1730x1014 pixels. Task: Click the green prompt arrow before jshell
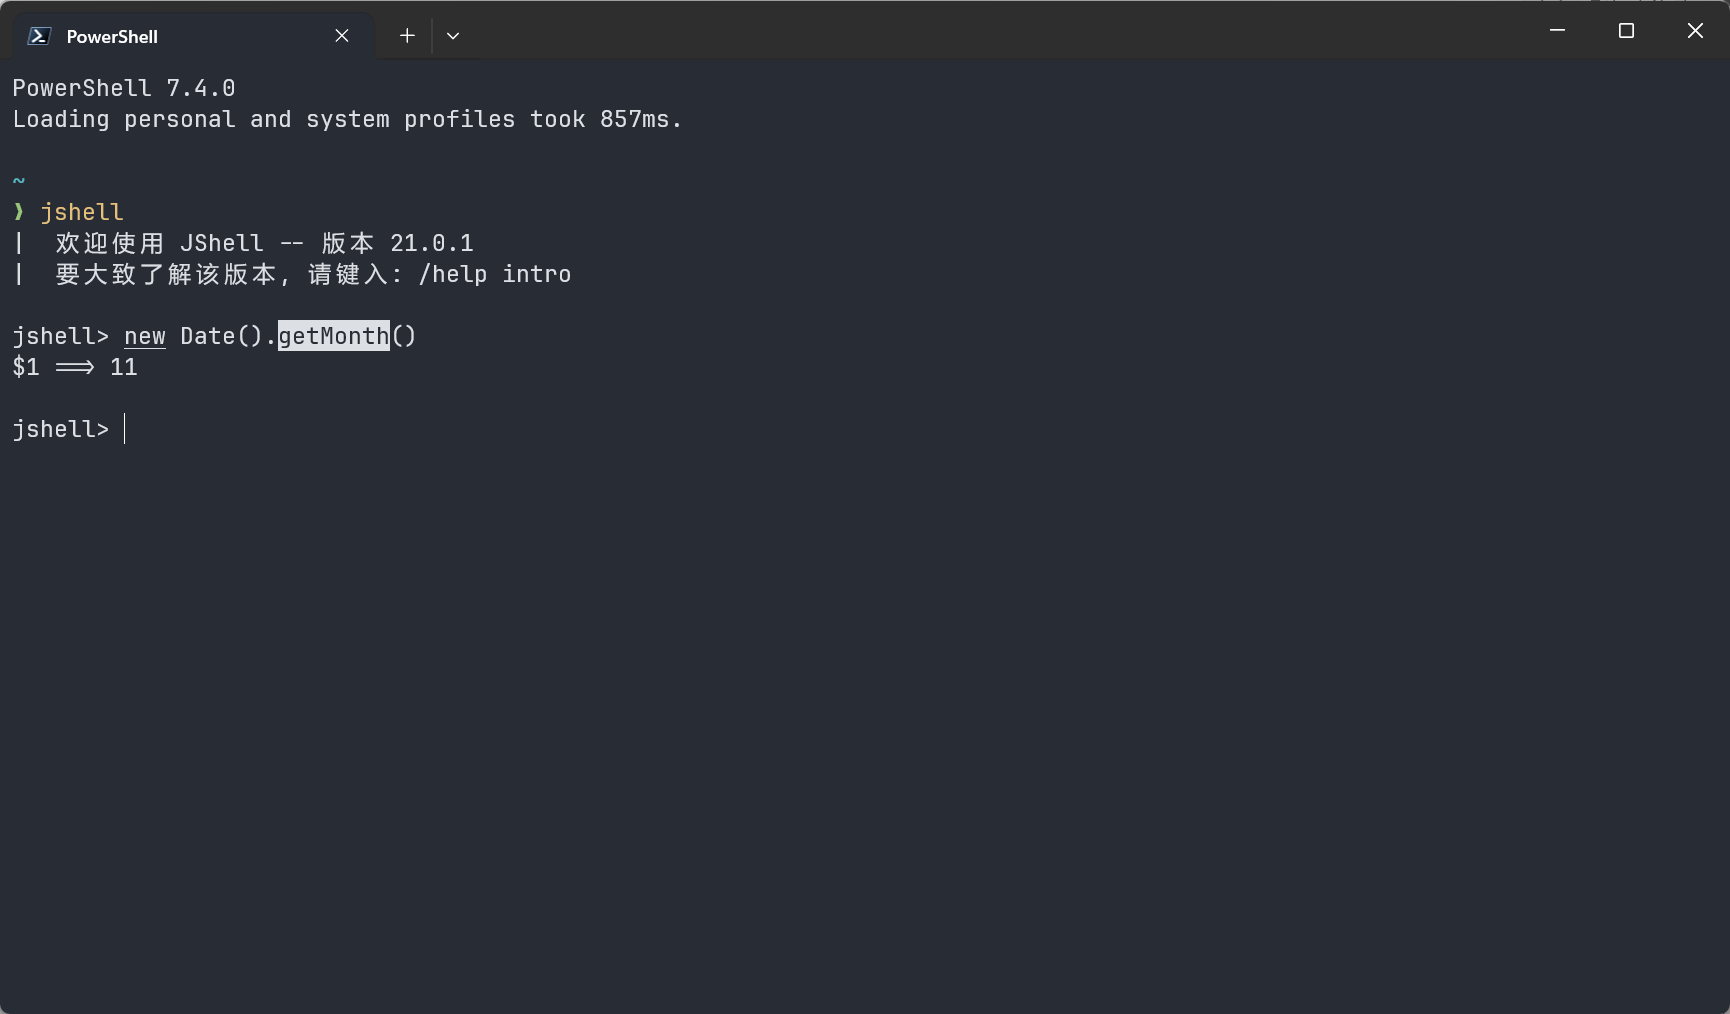pos(17,211)
